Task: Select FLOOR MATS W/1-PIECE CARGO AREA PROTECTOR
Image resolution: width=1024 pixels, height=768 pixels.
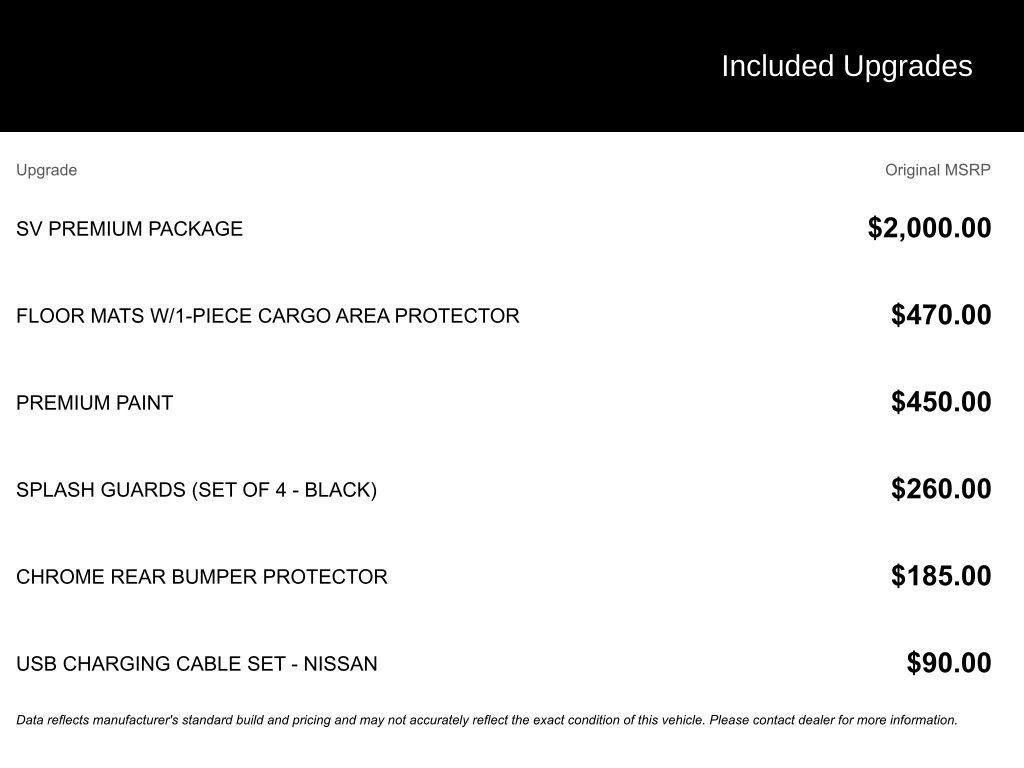Action: (x=268, y=316)
